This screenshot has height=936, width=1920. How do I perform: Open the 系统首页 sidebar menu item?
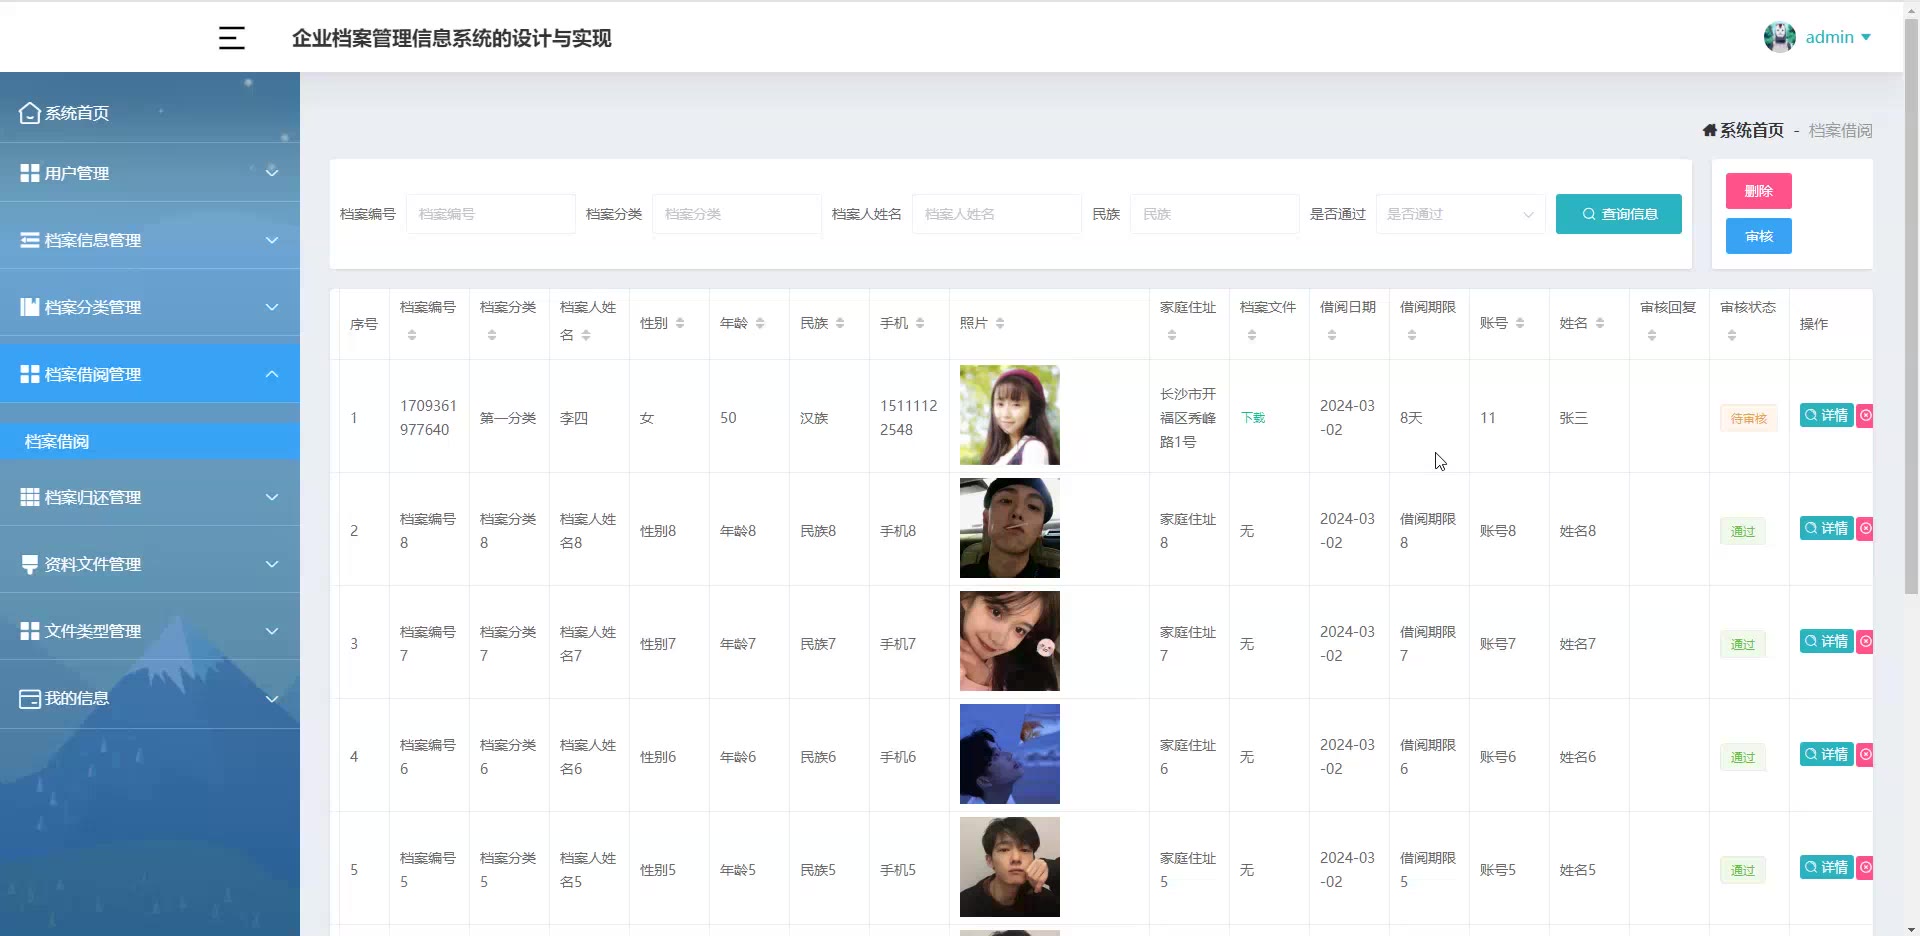[x=150, y=113]
